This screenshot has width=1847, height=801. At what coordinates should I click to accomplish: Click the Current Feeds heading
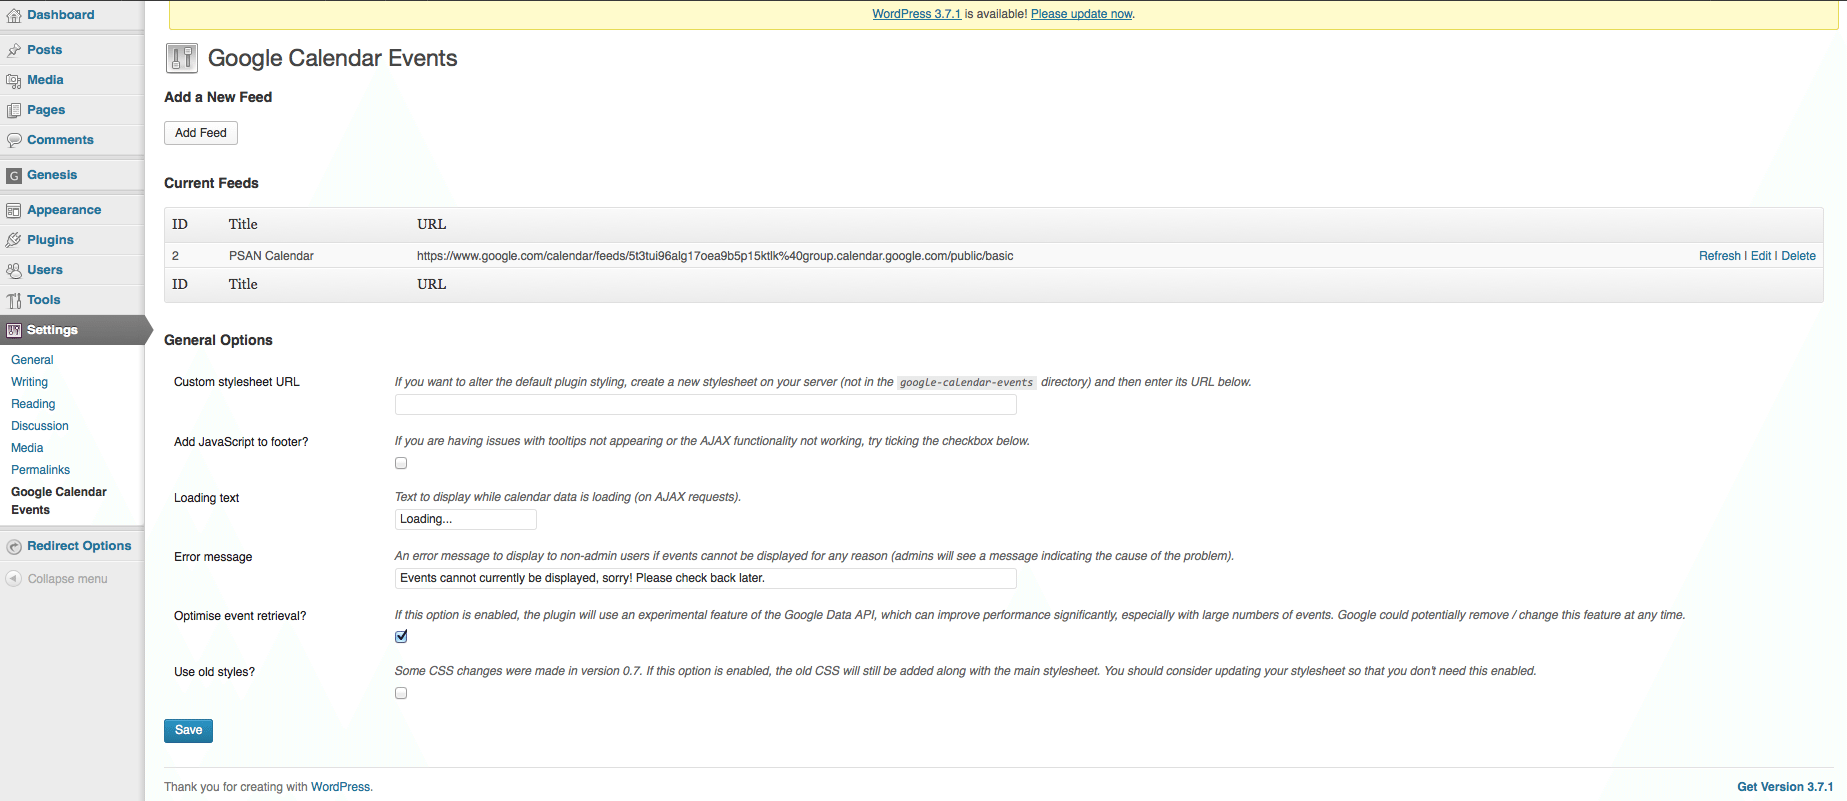pos(211,183)
